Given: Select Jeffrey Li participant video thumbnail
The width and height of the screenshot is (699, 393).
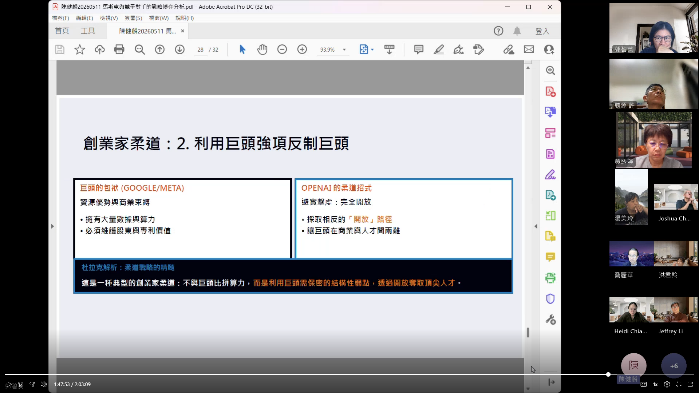Looking at the screenshot, I should pyautogui.click(x=675, y=310).
